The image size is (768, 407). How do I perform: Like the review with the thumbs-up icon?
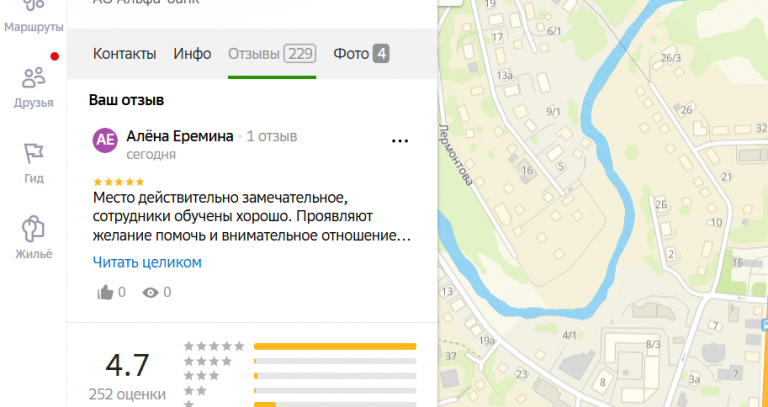pos(105,293)
